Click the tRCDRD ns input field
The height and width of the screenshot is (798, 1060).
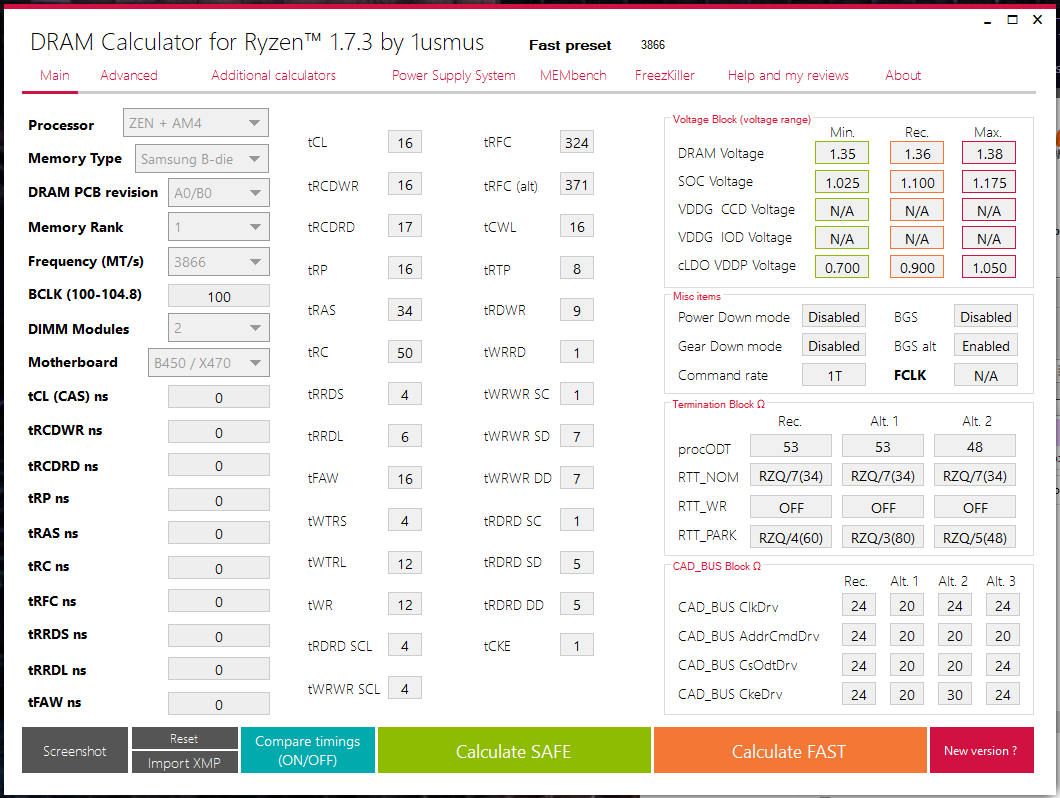[x=219, y=465]
